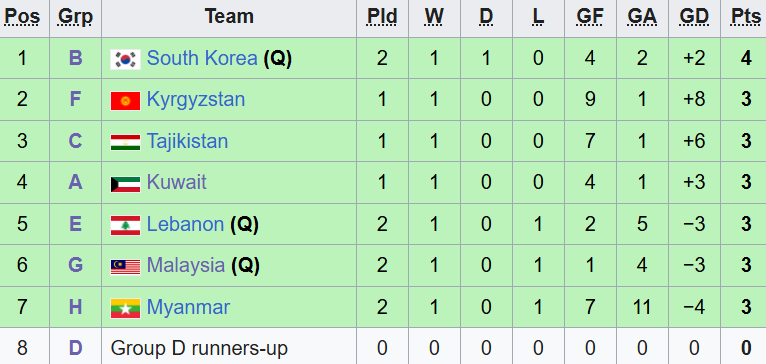Open the Group D link in last row
766x364 pixels.
tap(75, 348)
